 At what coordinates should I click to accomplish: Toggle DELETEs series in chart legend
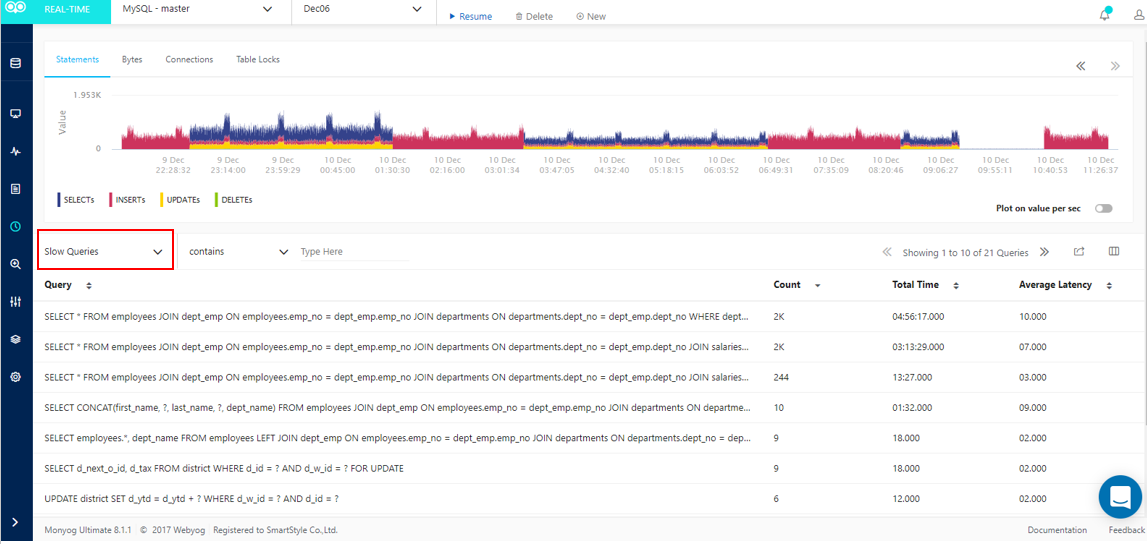click(x=233, y=199)
